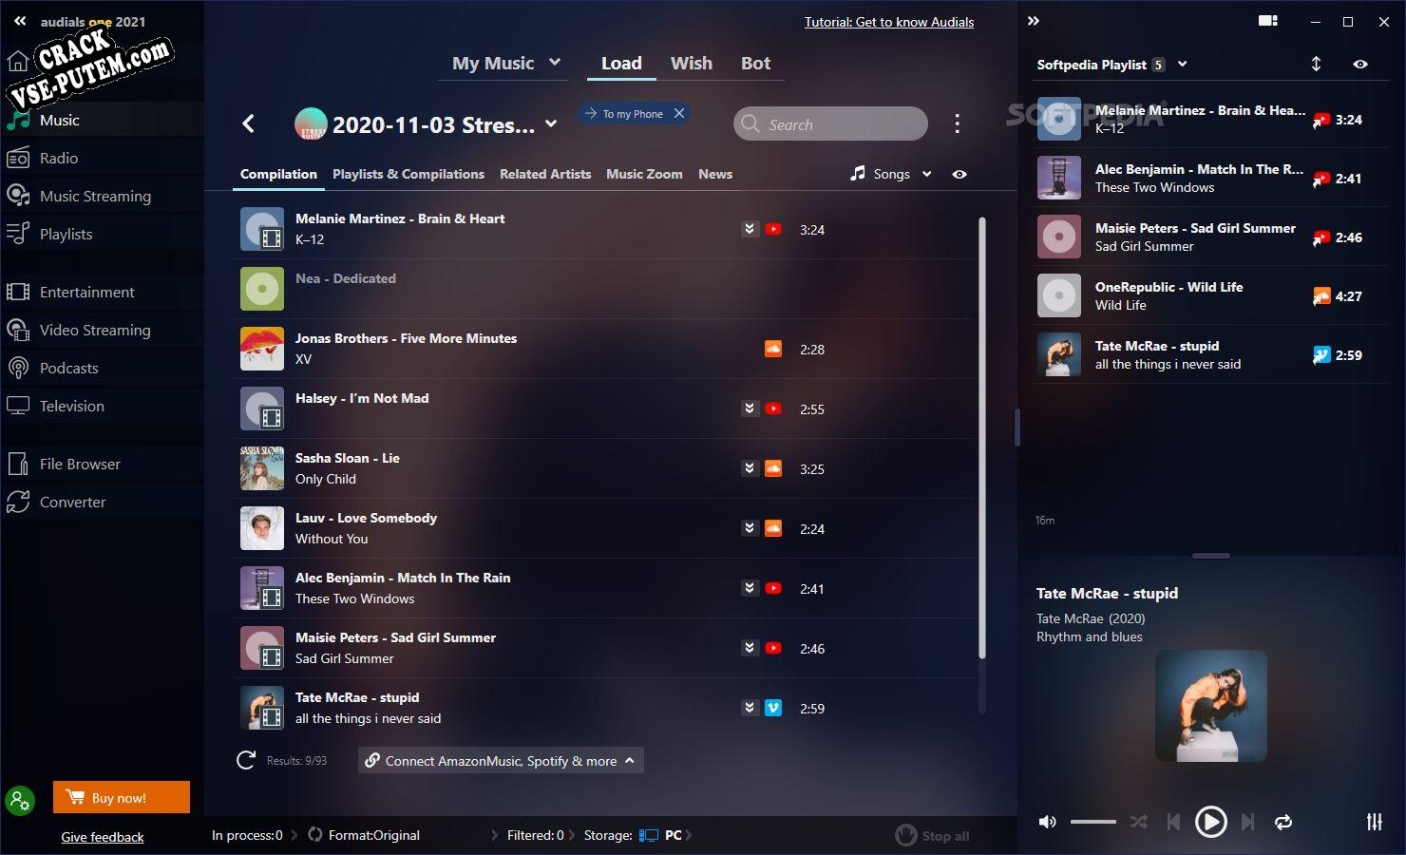The height and width of the screenshot is (855, 1406).
Task: Sort playlist with up-down arrow icon
Action: (1316, 64)
